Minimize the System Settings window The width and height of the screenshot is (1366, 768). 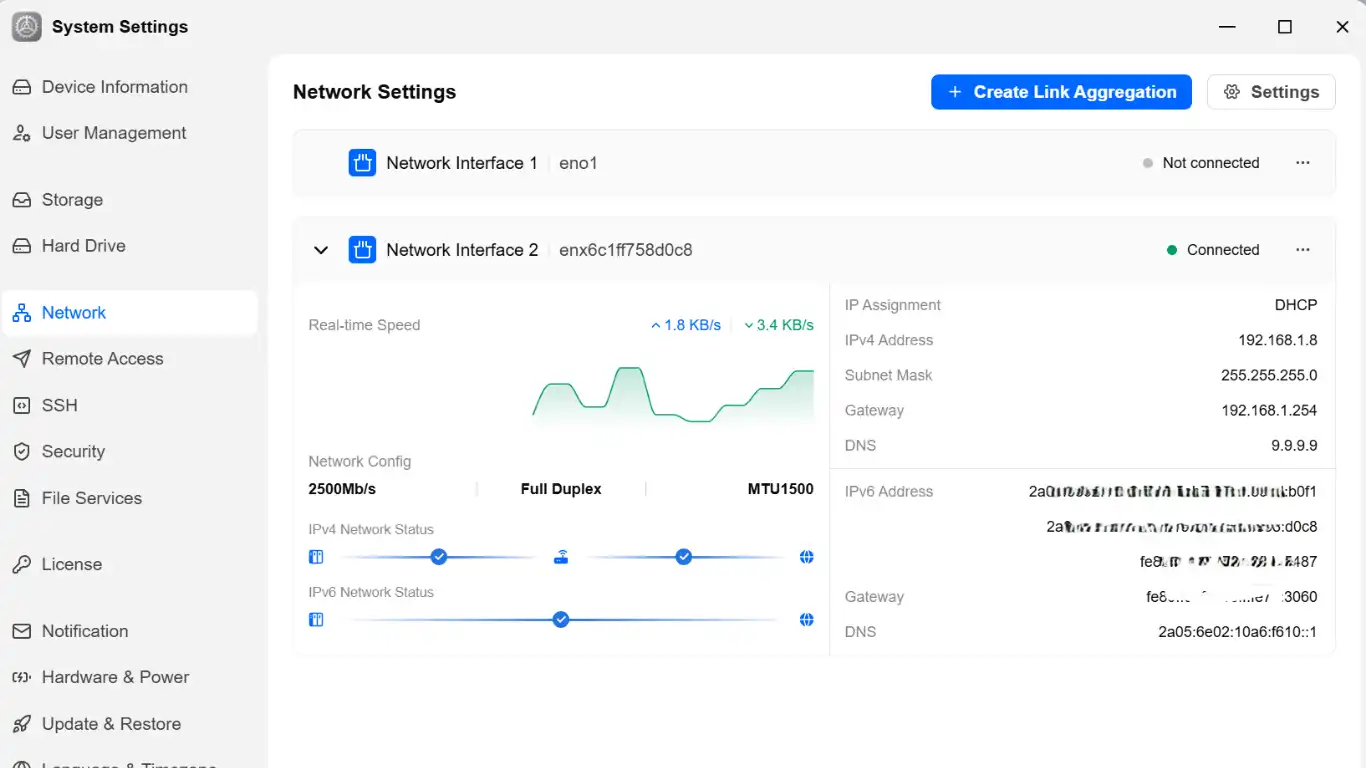pyautogui.click(x=1227, y=27)
